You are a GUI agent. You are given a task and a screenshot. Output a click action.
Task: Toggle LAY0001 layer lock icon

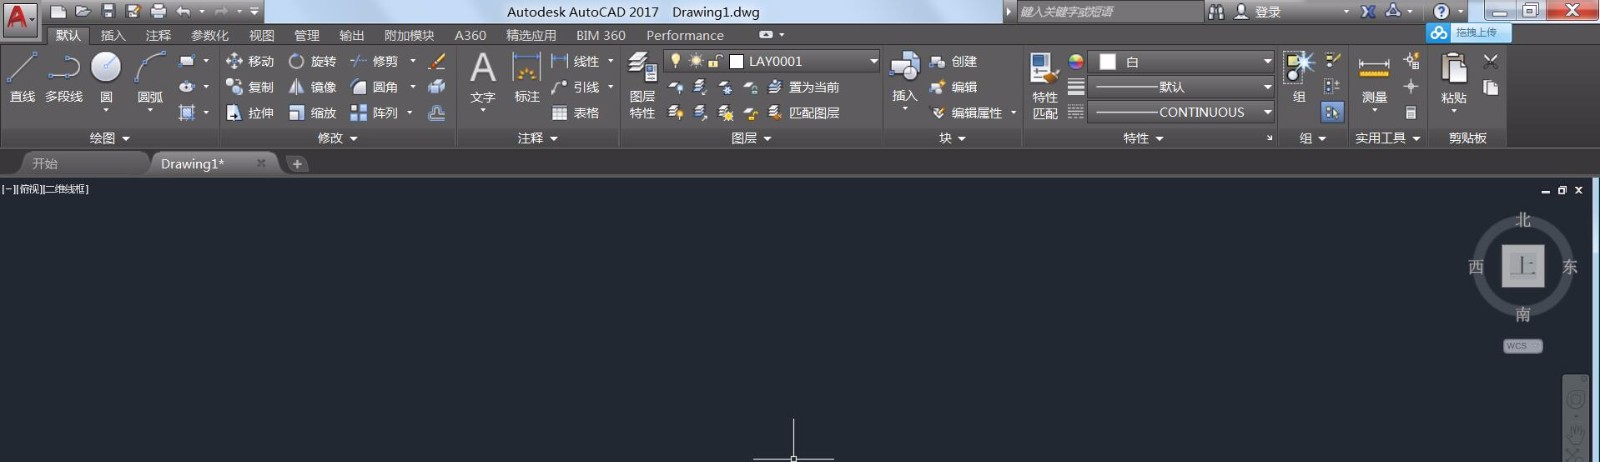714,61
